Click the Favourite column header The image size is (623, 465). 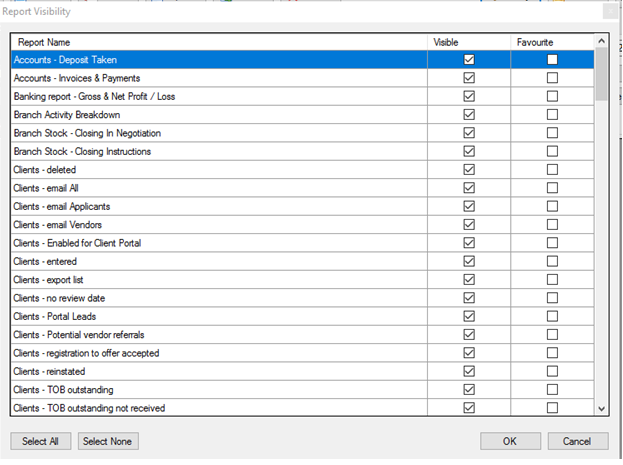[x=552, y=42]
